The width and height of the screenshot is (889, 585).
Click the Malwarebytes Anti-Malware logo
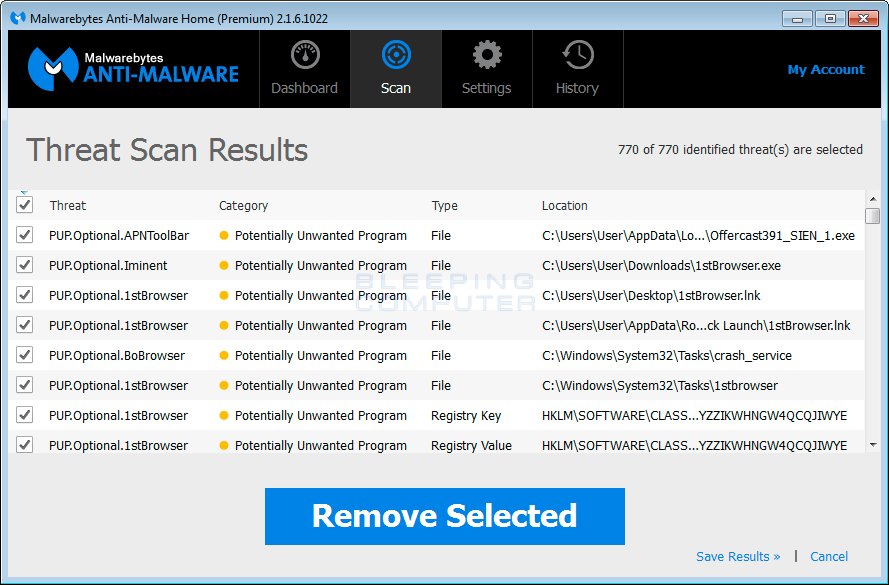[133, 69]
